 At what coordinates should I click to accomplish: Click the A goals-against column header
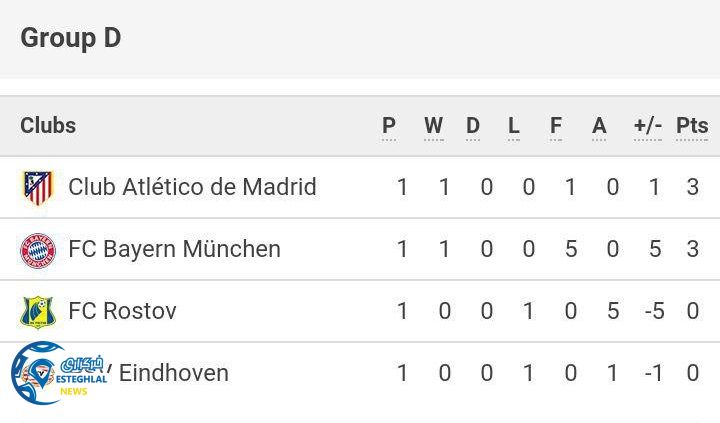pos(599,126)
